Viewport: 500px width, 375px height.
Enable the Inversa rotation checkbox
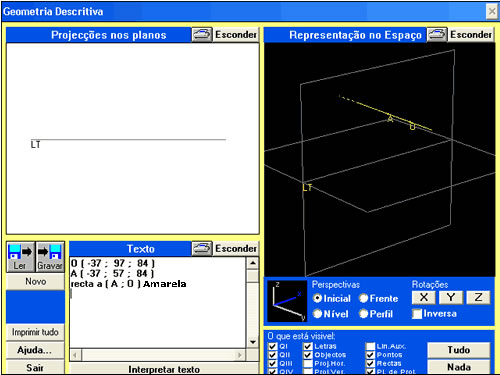coord(417,314)
